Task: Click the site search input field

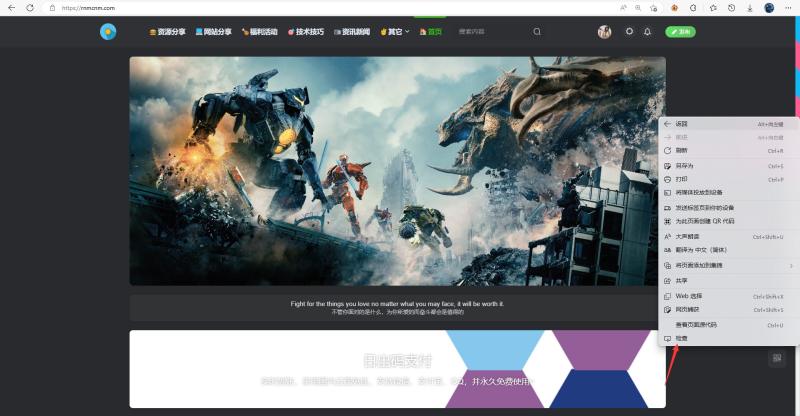Action: pos(492,32)
